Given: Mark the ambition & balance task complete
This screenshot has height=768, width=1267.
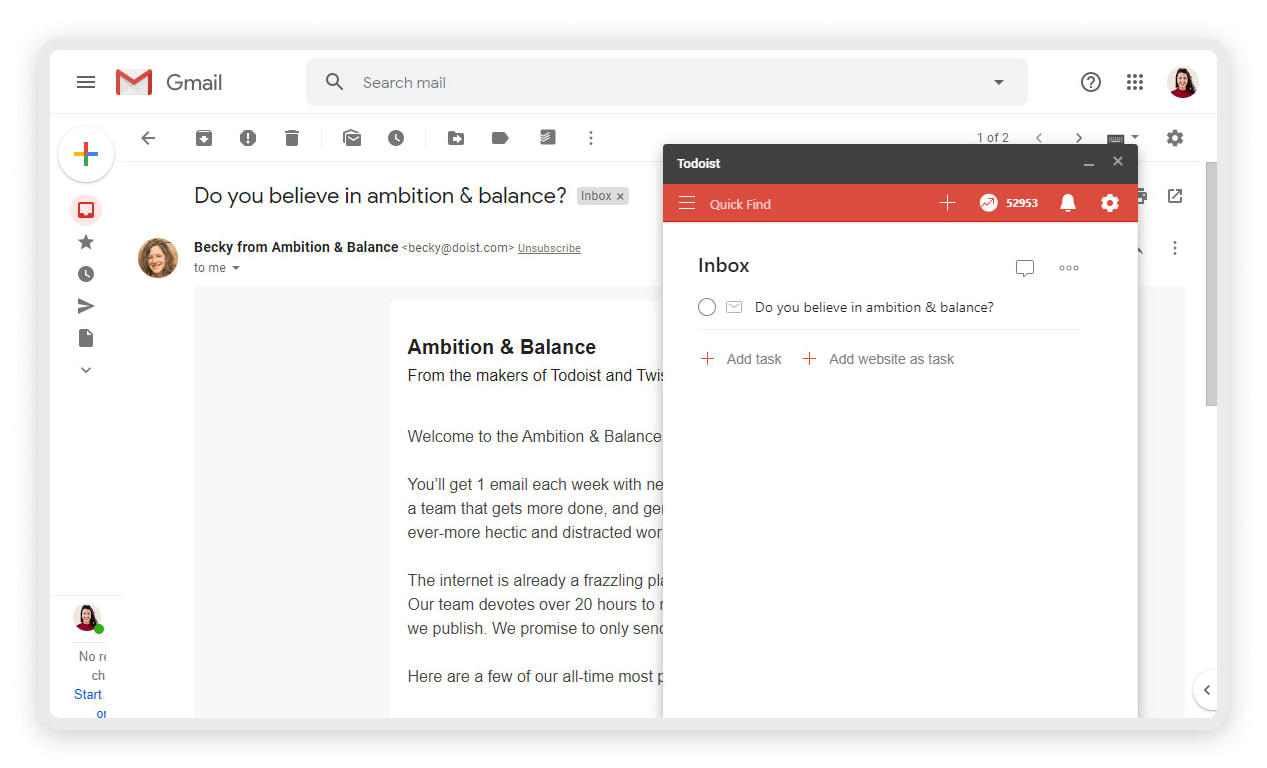Looking at the screenshot, I should [x=707, y=307].
